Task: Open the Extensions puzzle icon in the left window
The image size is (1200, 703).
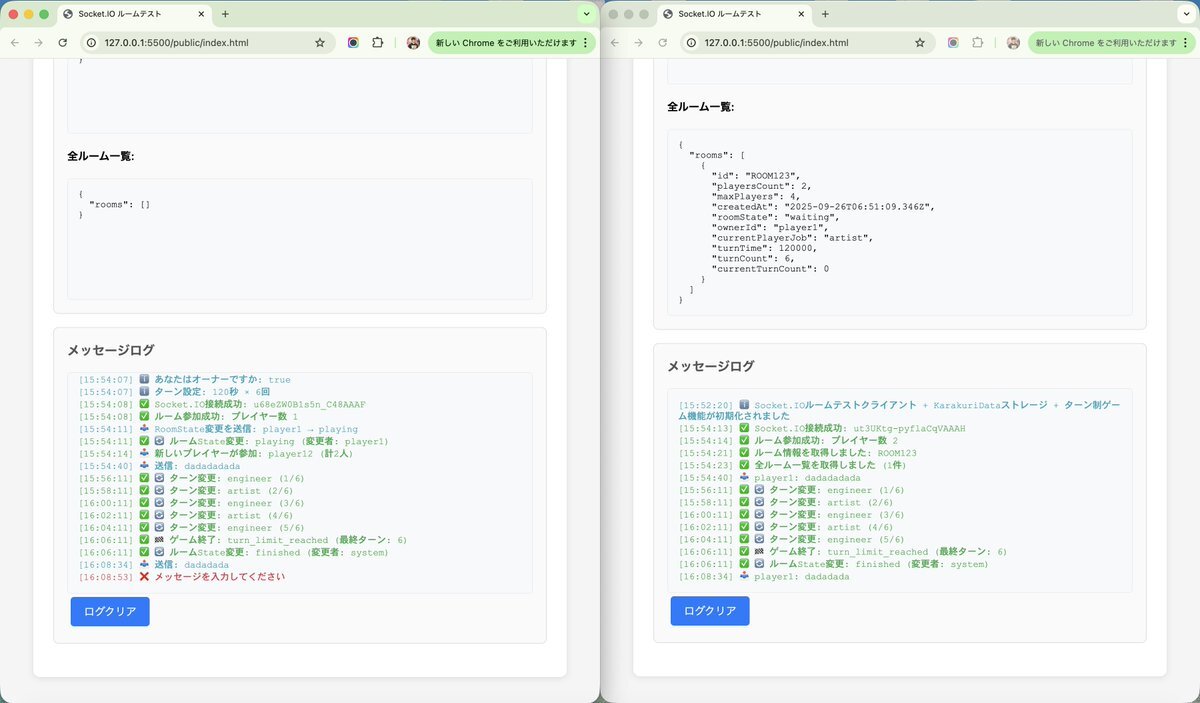Action: tap(377, 43)
